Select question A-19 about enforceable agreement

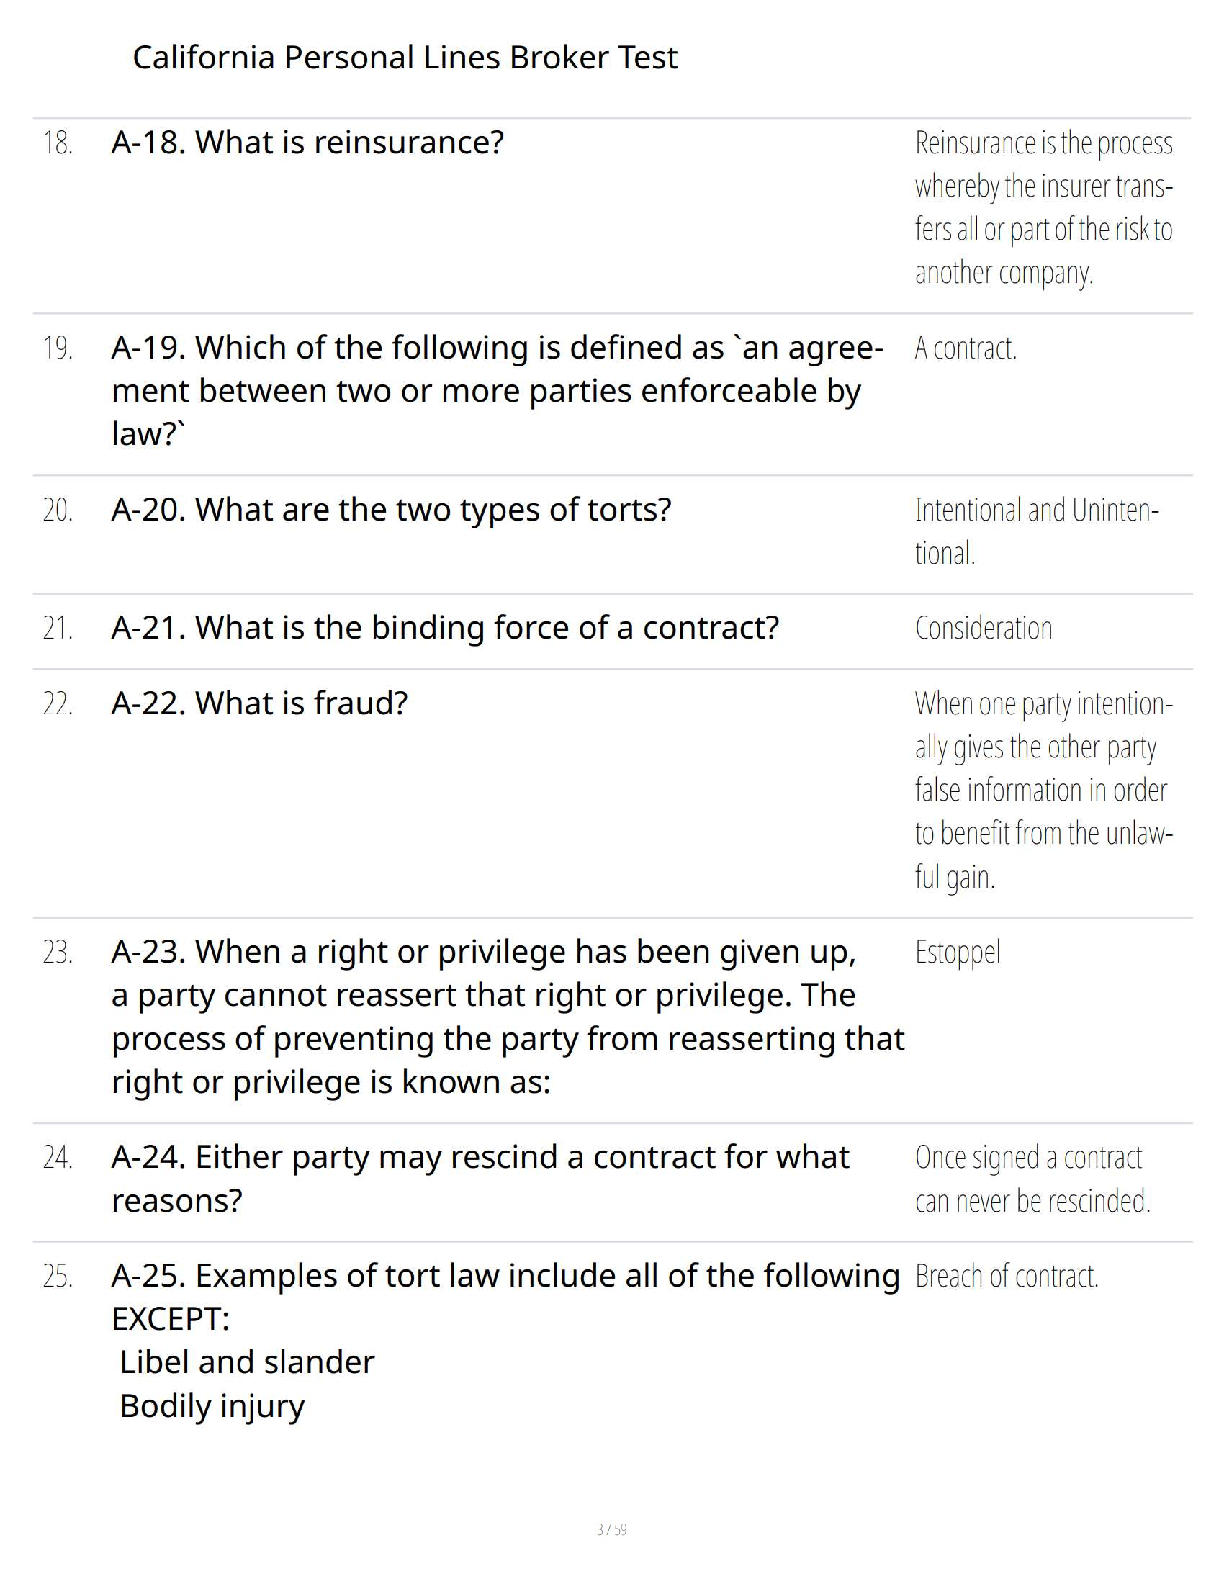497,390
